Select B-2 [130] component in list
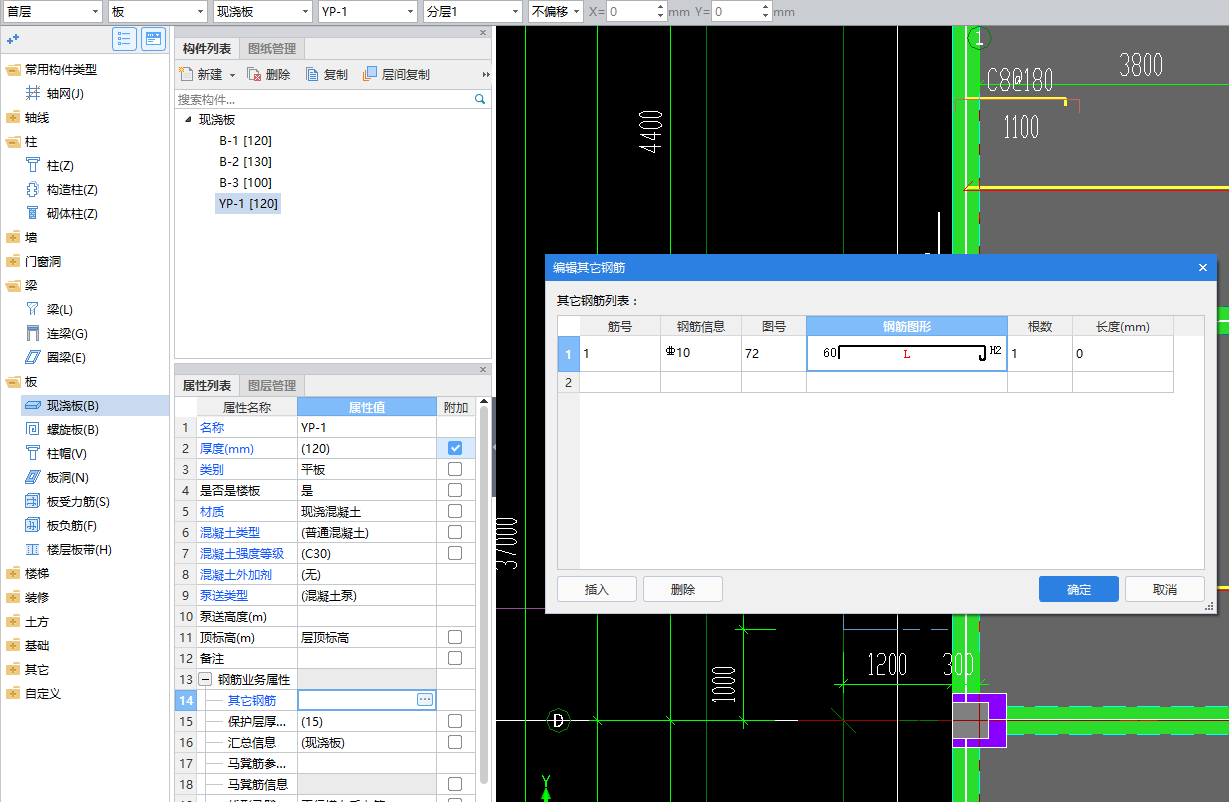Screen dimensions: 1229x802 [x=245, y=161]
